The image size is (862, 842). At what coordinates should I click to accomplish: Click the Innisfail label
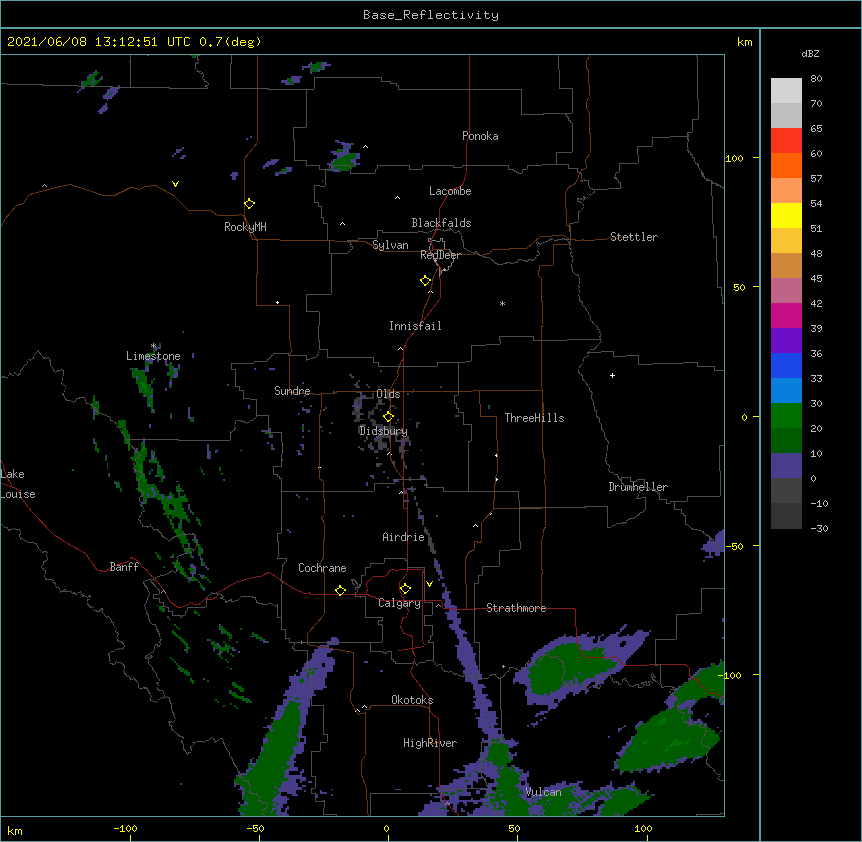415,326
